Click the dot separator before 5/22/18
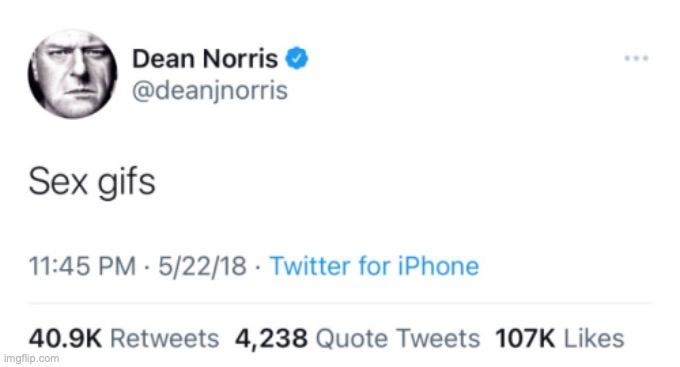Image resolution: width=680 pixels, height=367 pixels. click(x=147, y=267)
